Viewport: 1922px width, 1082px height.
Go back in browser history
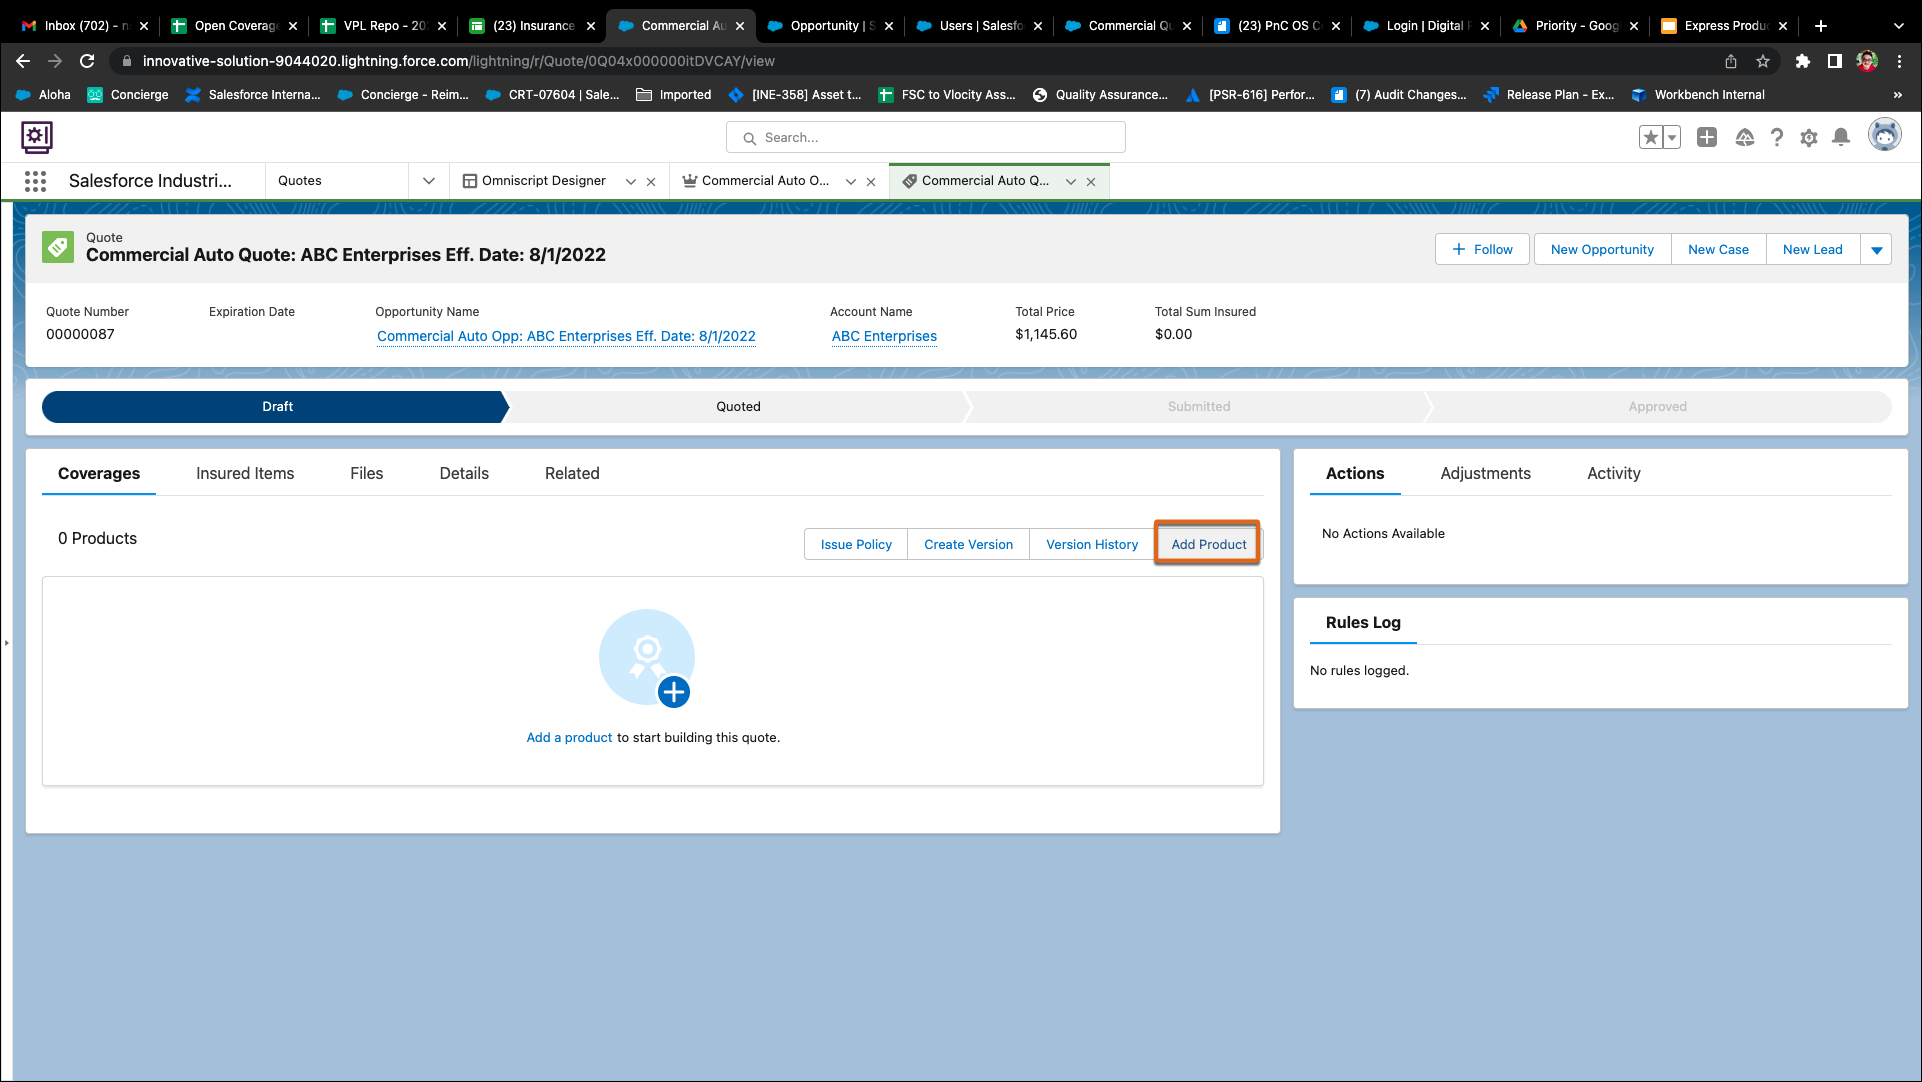click(23, 61)
